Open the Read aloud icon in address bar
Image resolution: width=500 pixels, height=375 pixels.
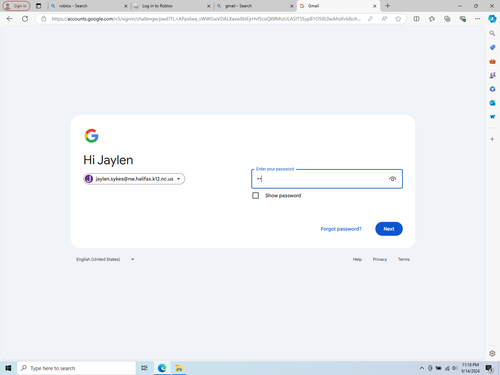[x=384, y=19]
